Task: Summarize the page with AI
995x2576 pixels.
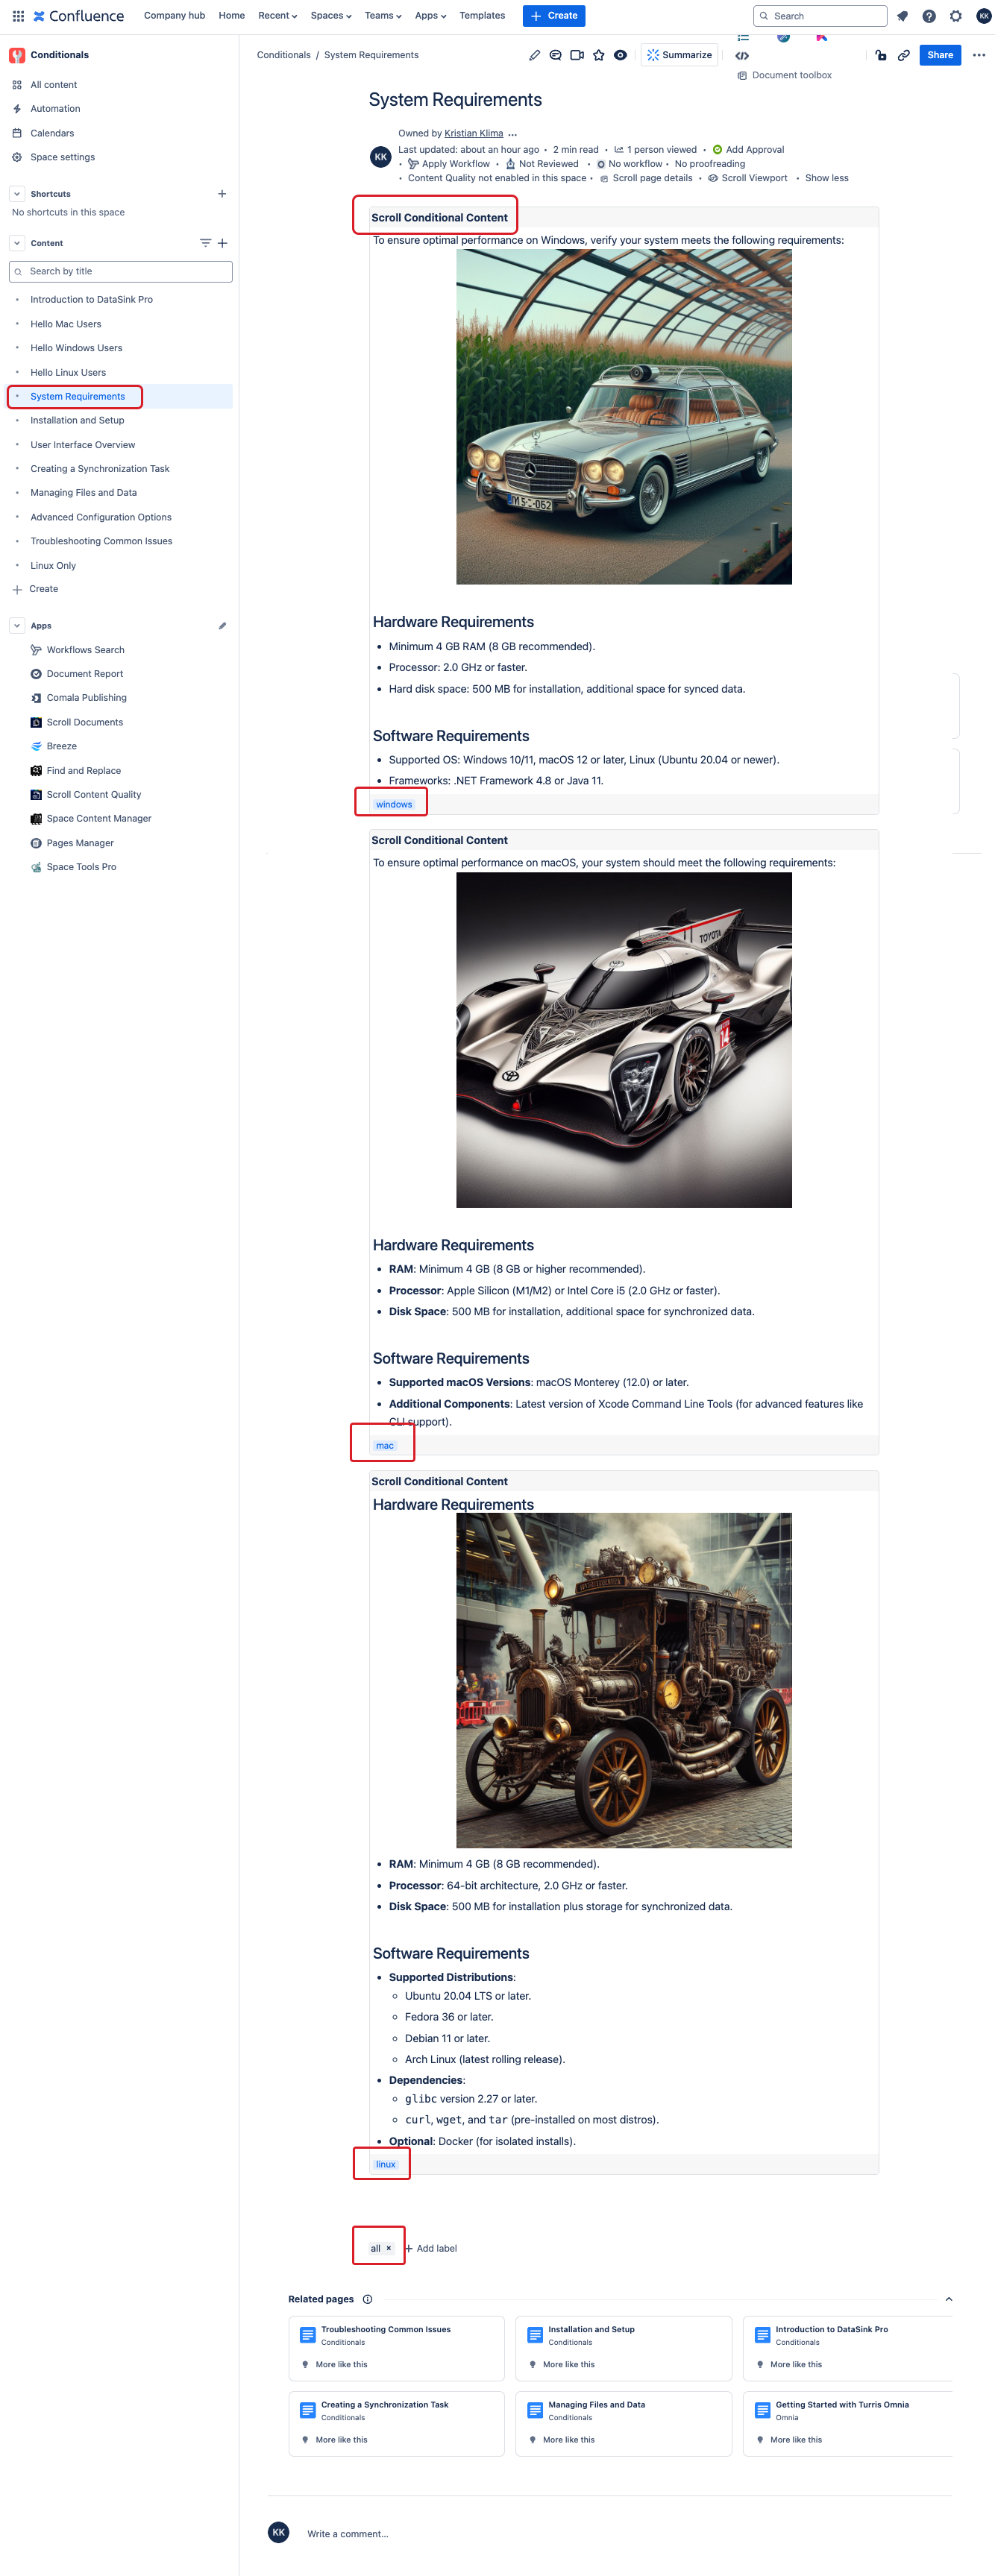Action: click(679, 55)
